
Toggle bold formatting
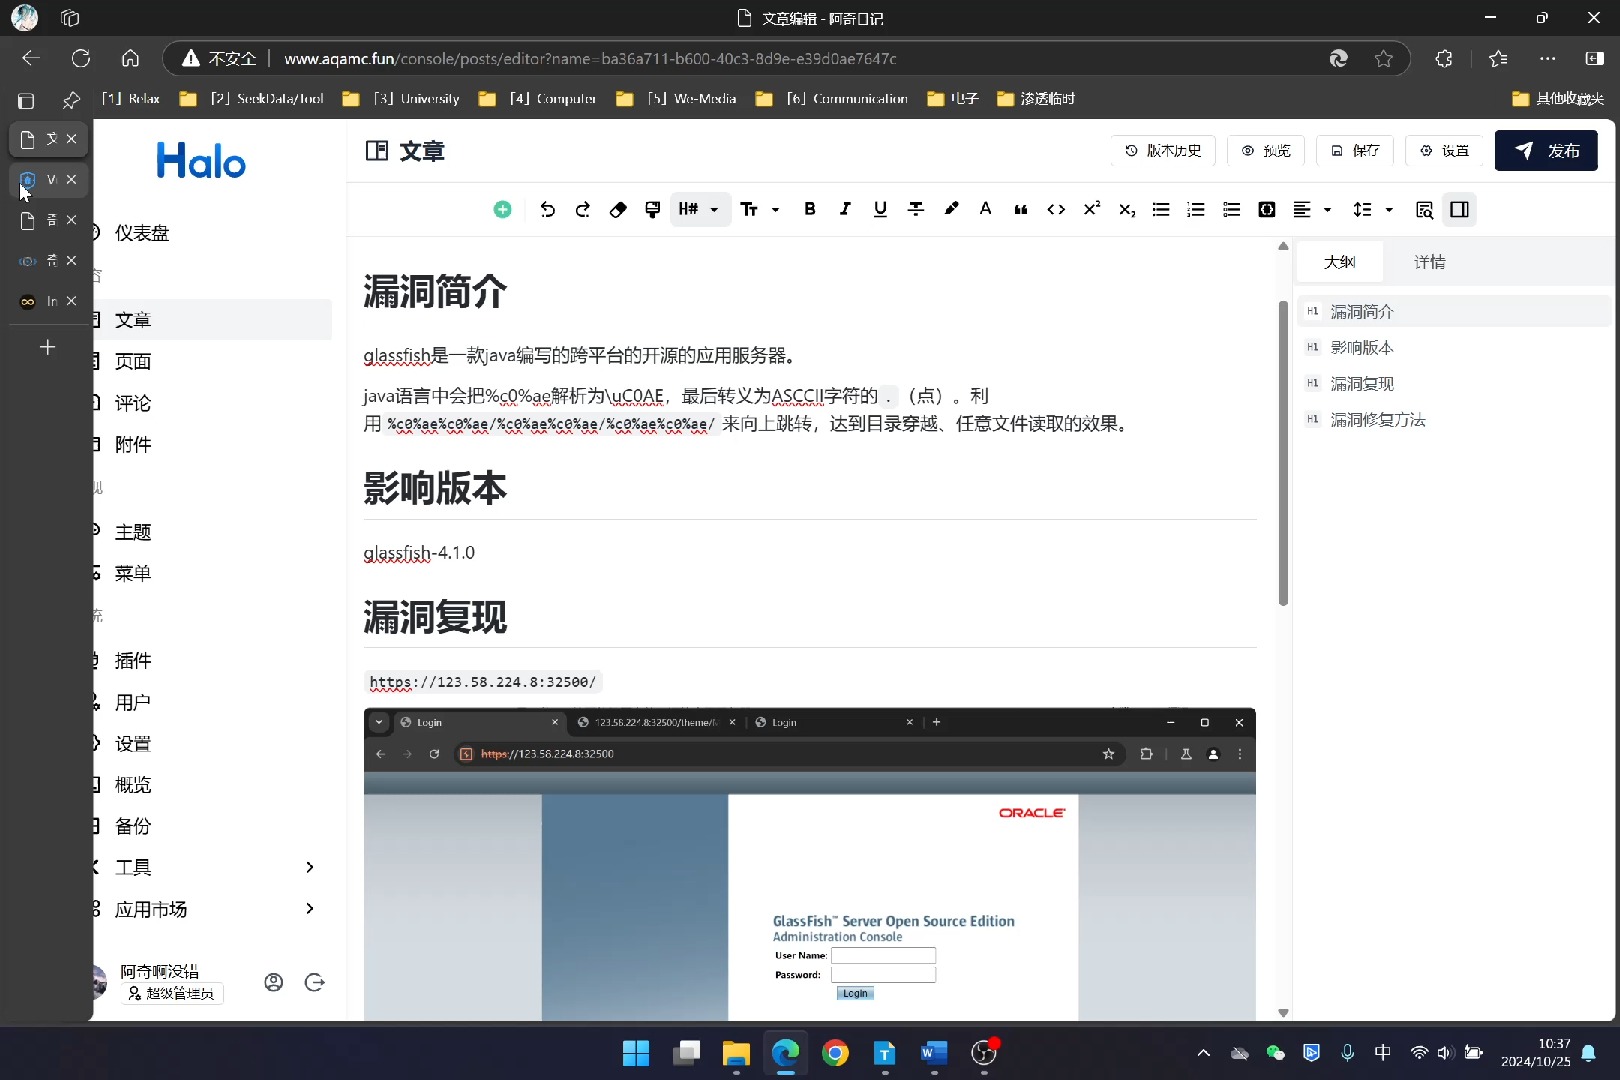[x=810, y=209]
